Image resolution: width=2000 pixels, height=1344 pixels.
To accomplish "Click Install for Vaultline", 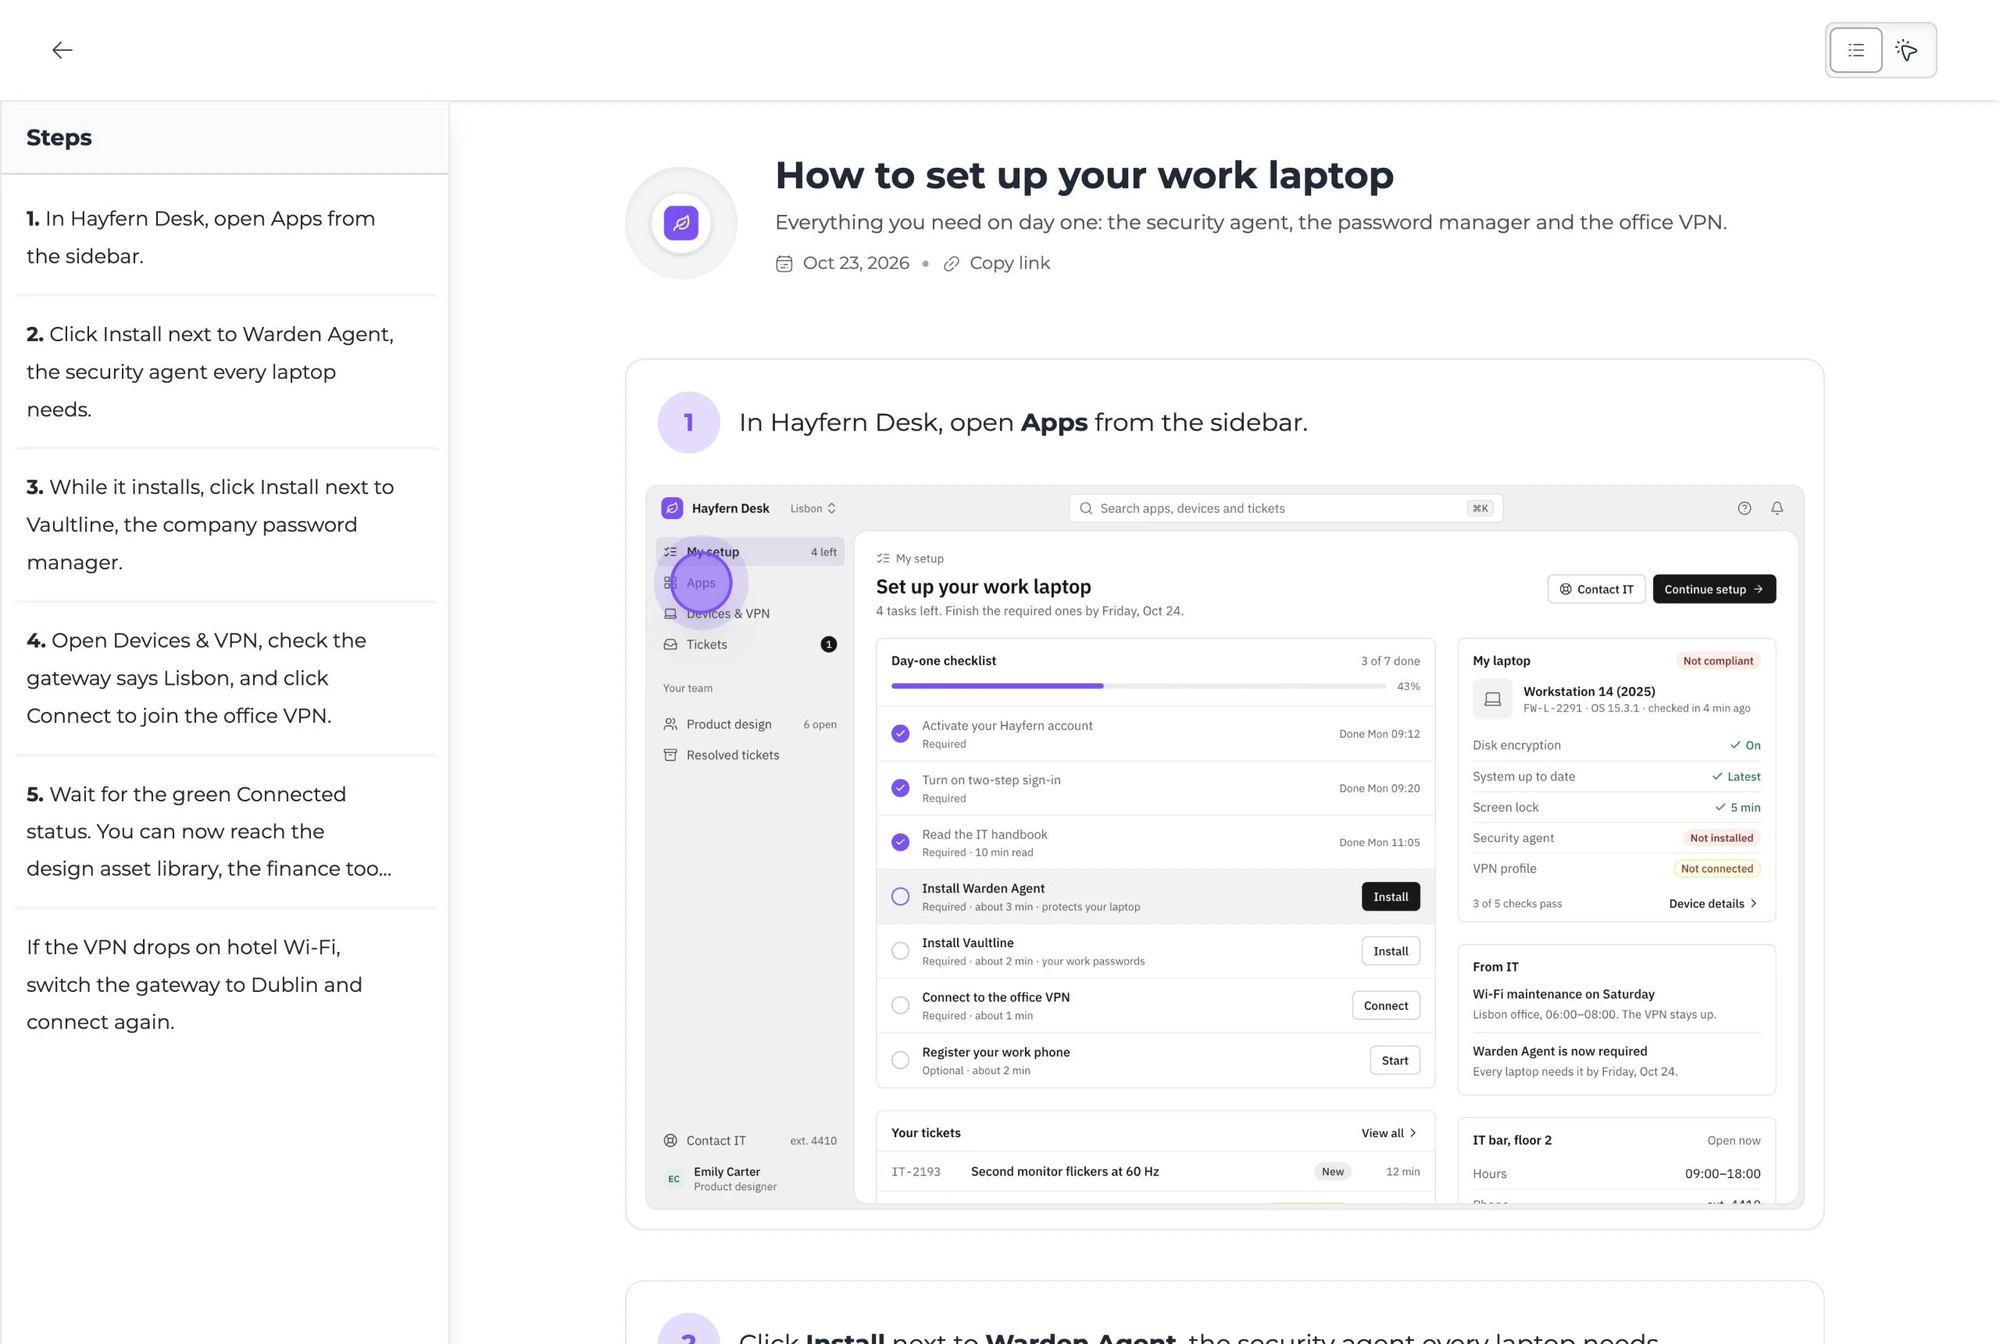I will click(1390, 951).
